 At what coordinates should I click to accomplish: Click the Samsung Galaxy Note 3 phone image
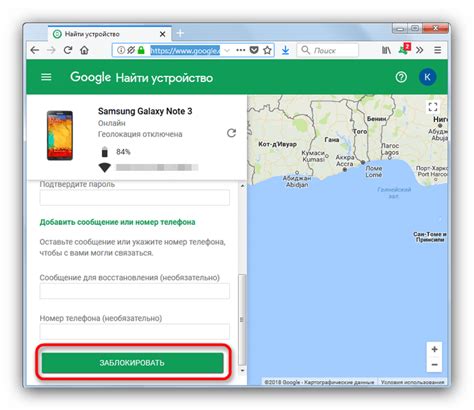click(x=60, y=136)
